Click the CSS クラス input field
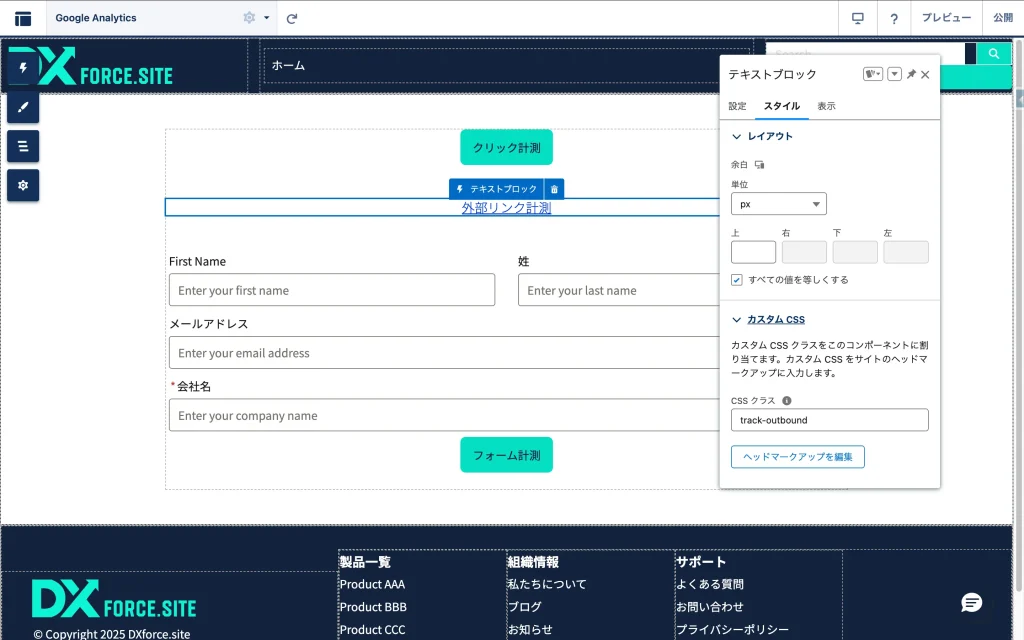The width and height of the screenshot is (1024, 640). pos(829,420)
